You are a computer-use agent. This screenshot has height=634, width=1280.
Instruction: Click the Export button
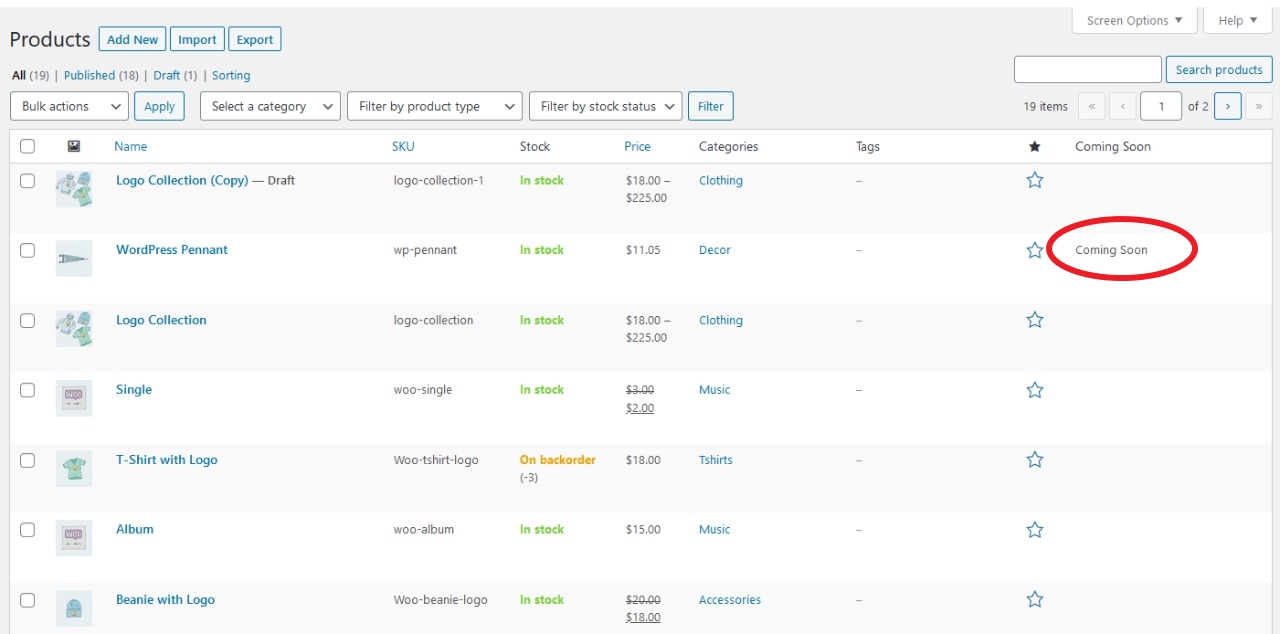[255, 39]
